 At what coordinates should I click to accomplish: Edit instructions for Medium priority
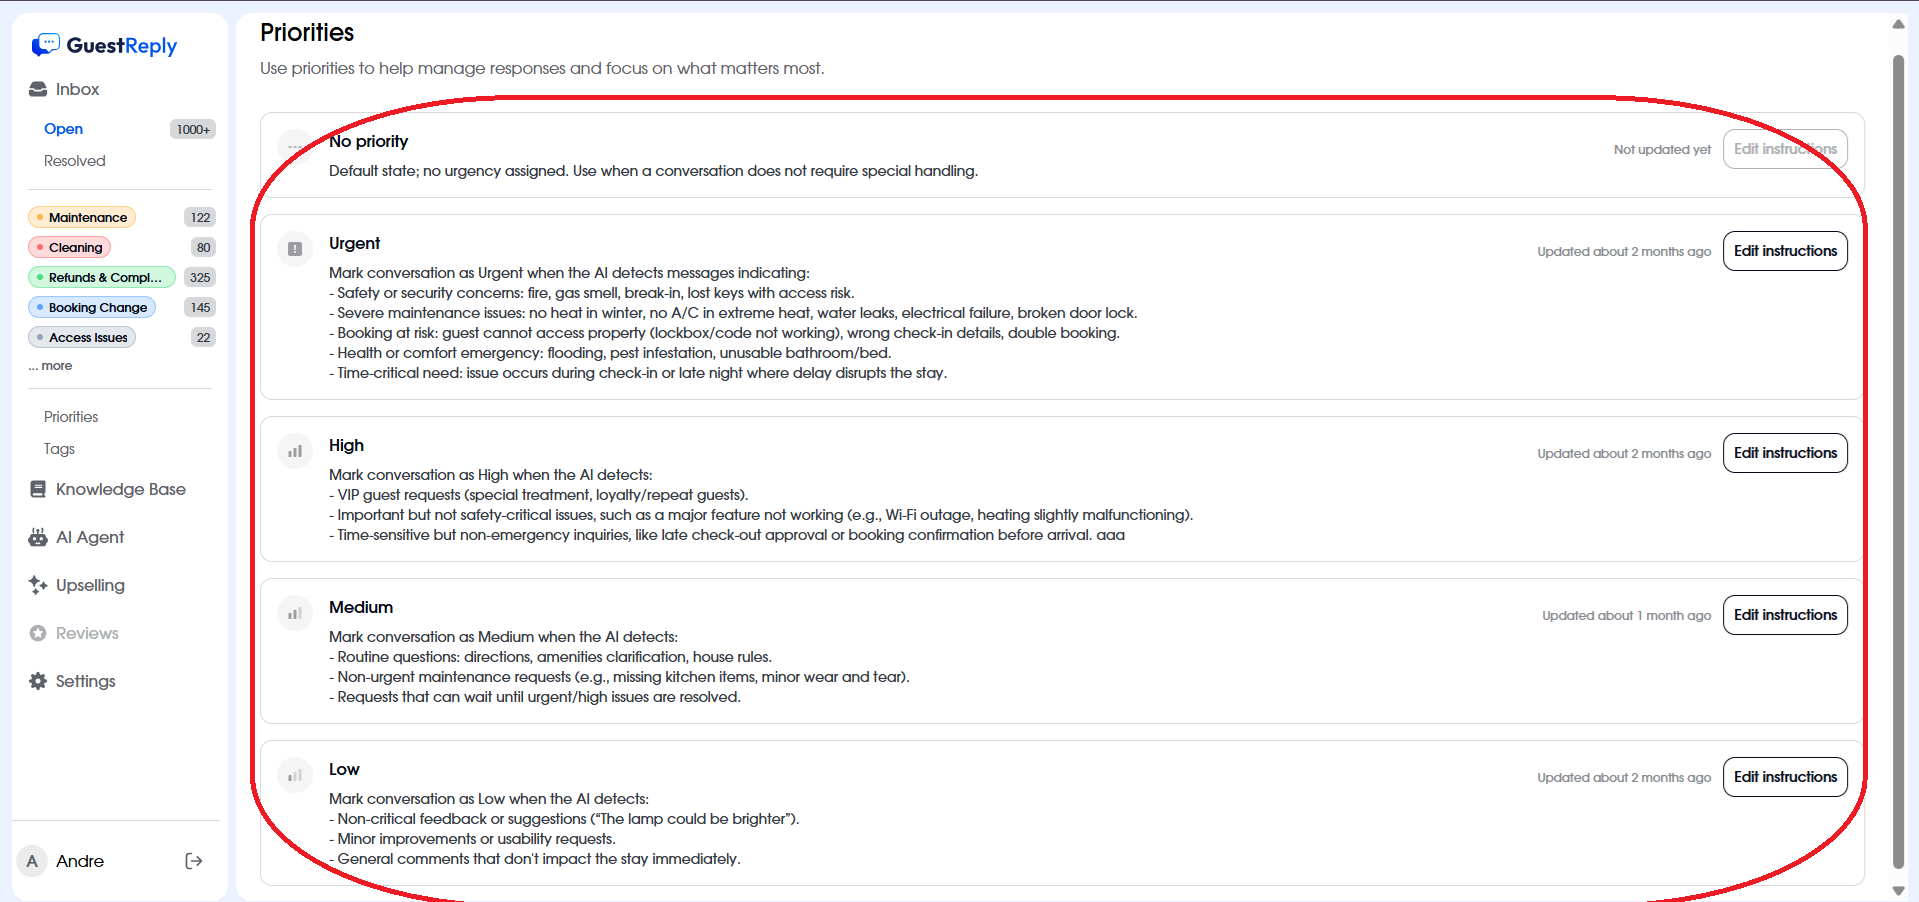point(1784,615)
